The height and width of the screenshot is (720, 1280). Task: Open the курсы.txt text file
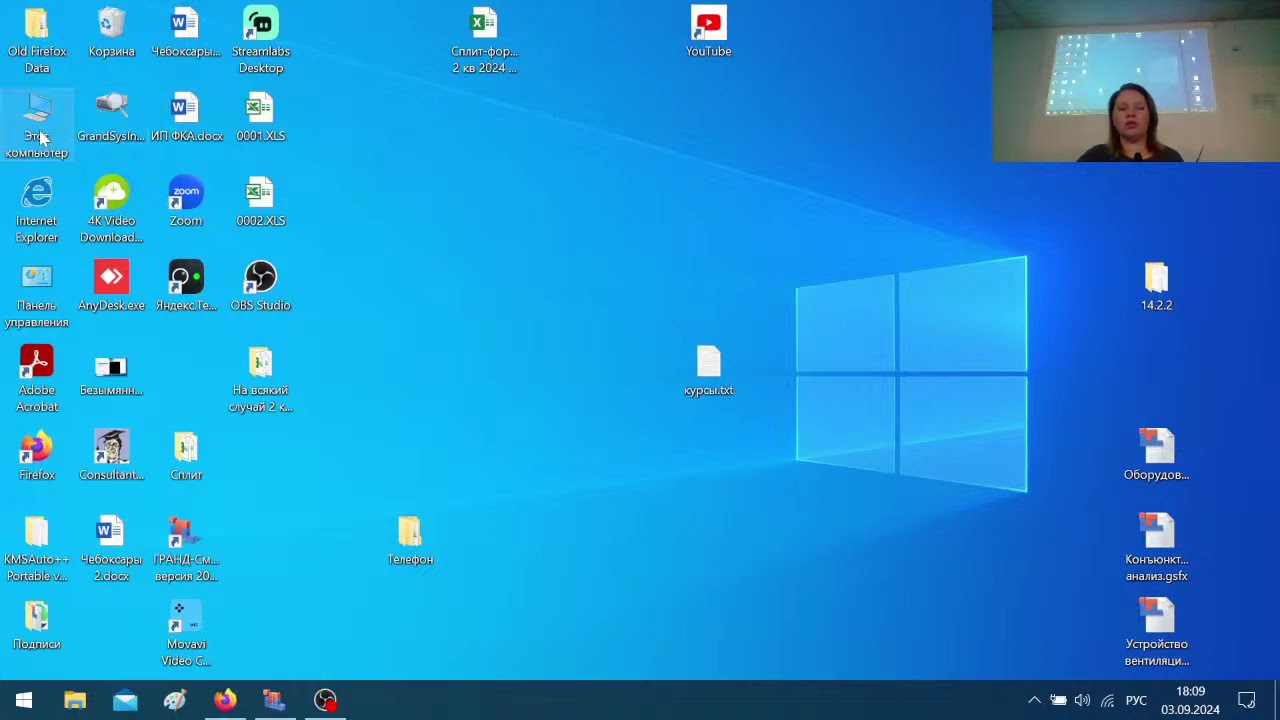point(708,373)
